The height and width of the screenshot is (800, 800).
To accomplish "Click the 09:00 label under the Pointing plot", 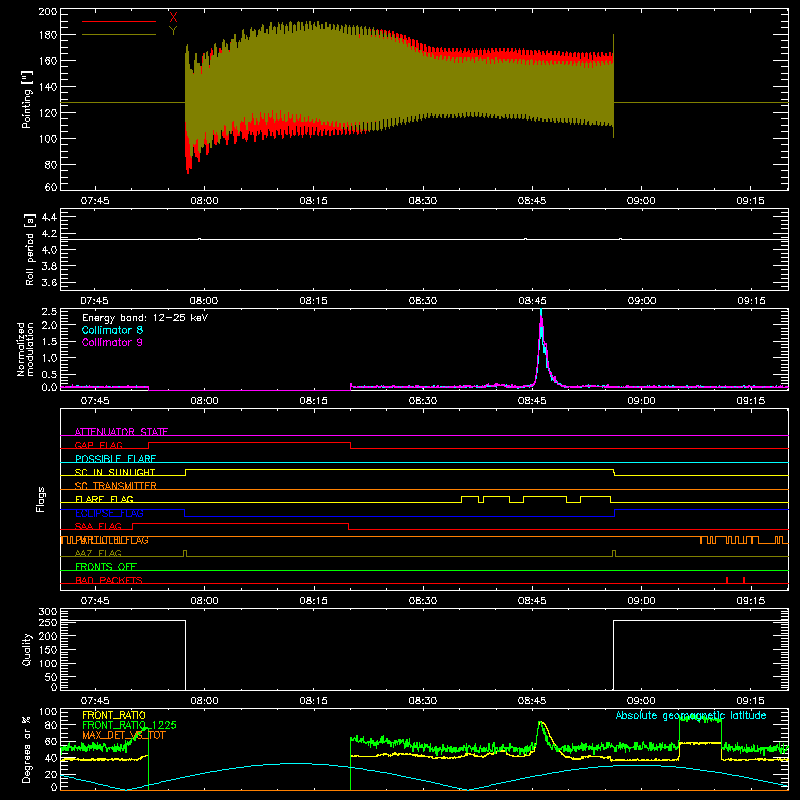I will [x=641, y=201].
